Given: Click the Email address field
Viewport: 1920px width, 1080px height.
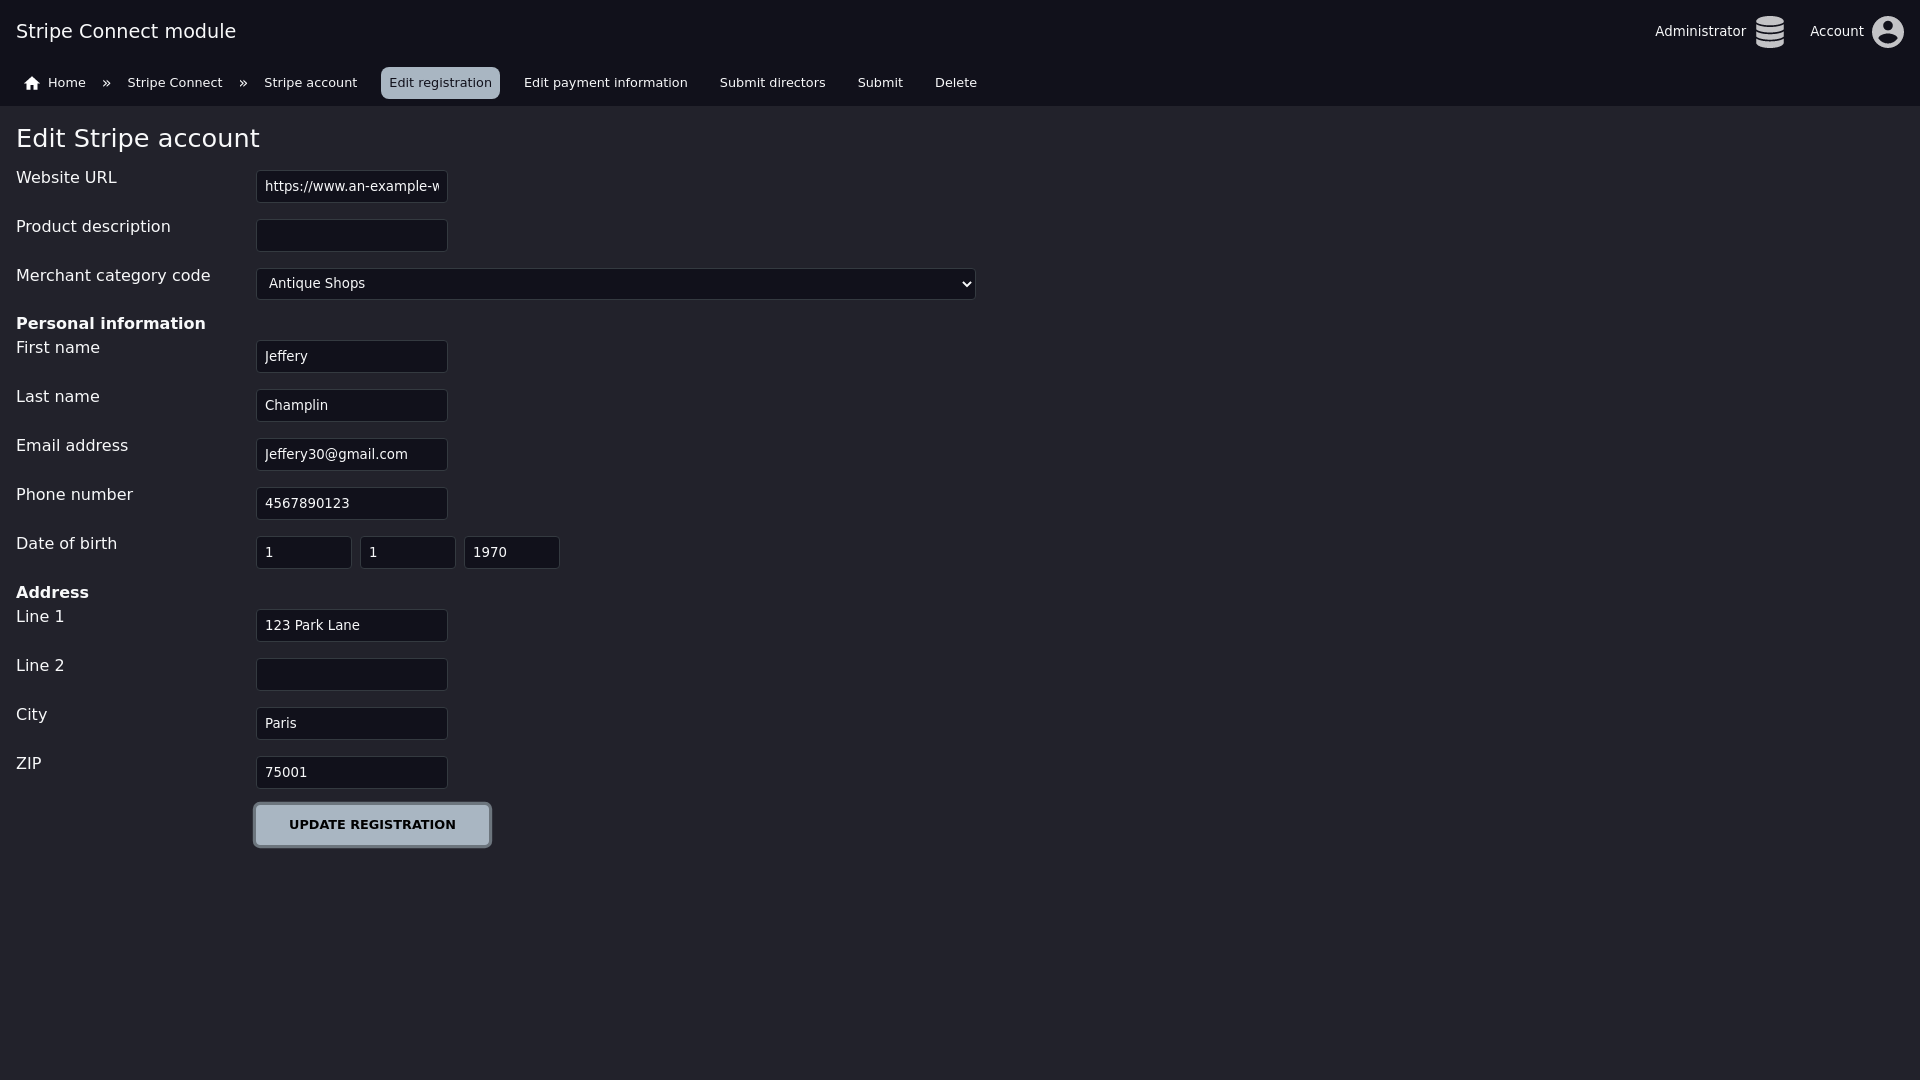Looking at the screenshot, I should tap(351, 455).
